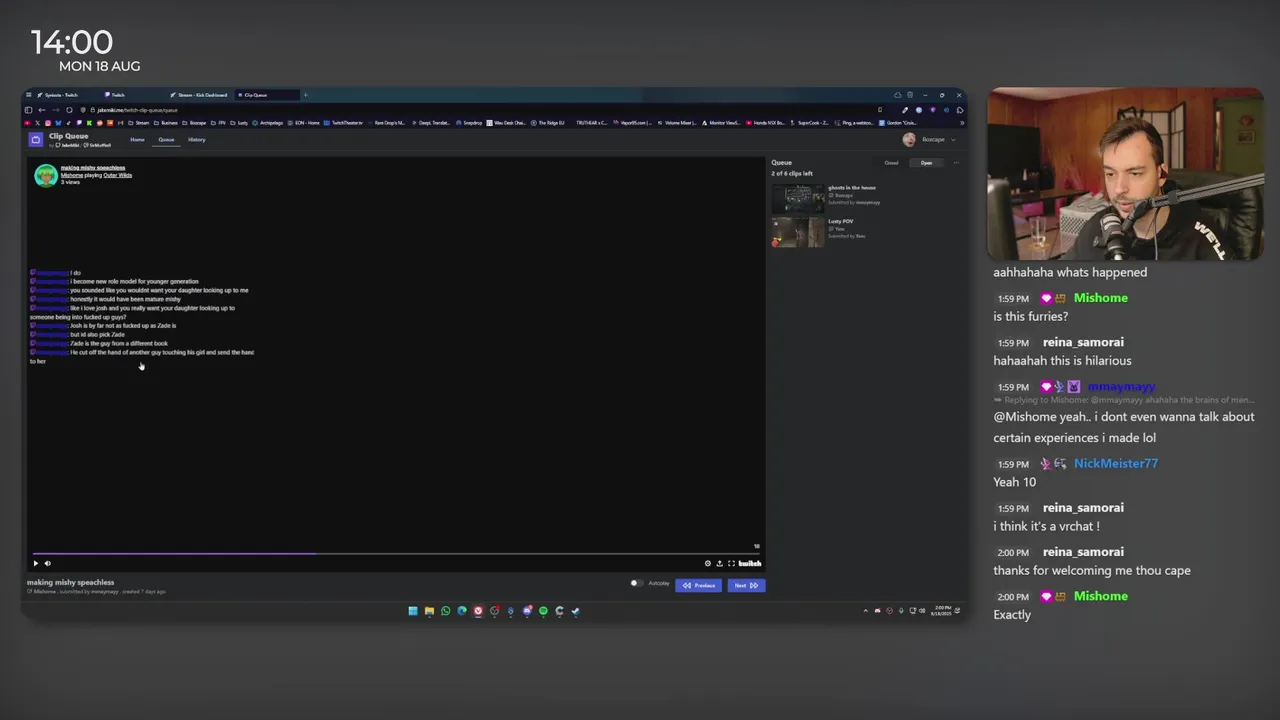Mute the clip volume speaker icon

click(47, 563)
